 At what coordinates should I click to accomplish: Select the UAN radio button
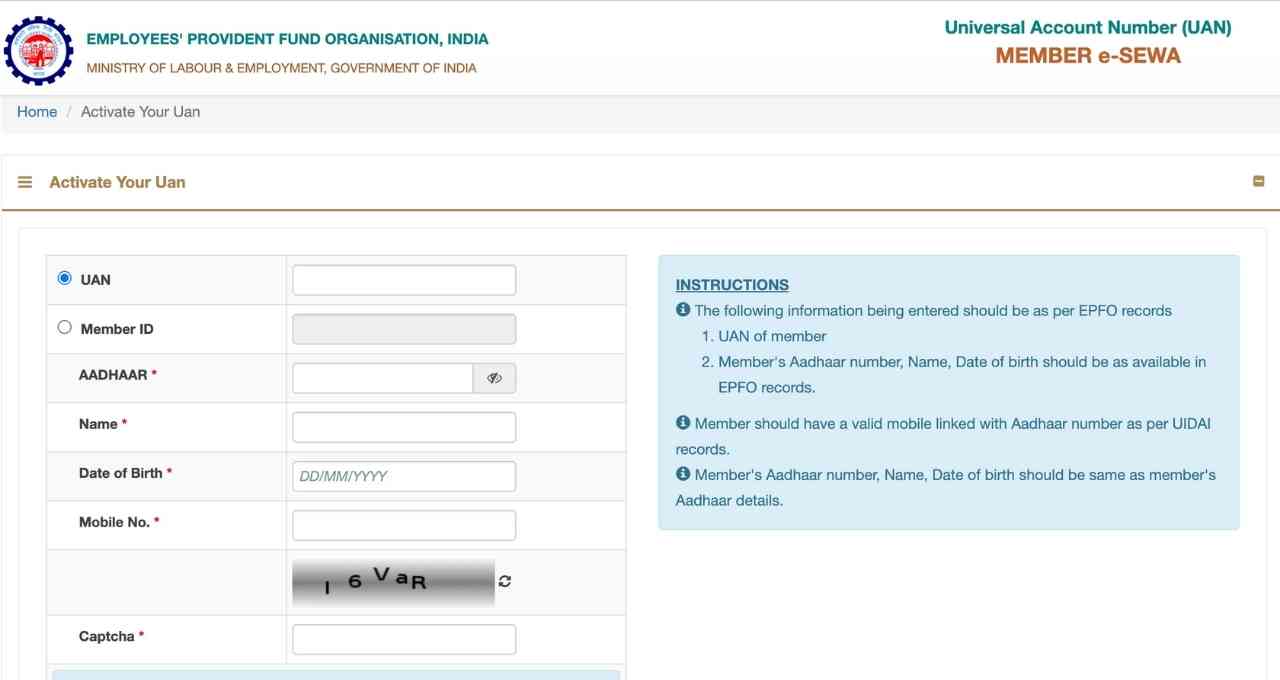tap(65, 278)
